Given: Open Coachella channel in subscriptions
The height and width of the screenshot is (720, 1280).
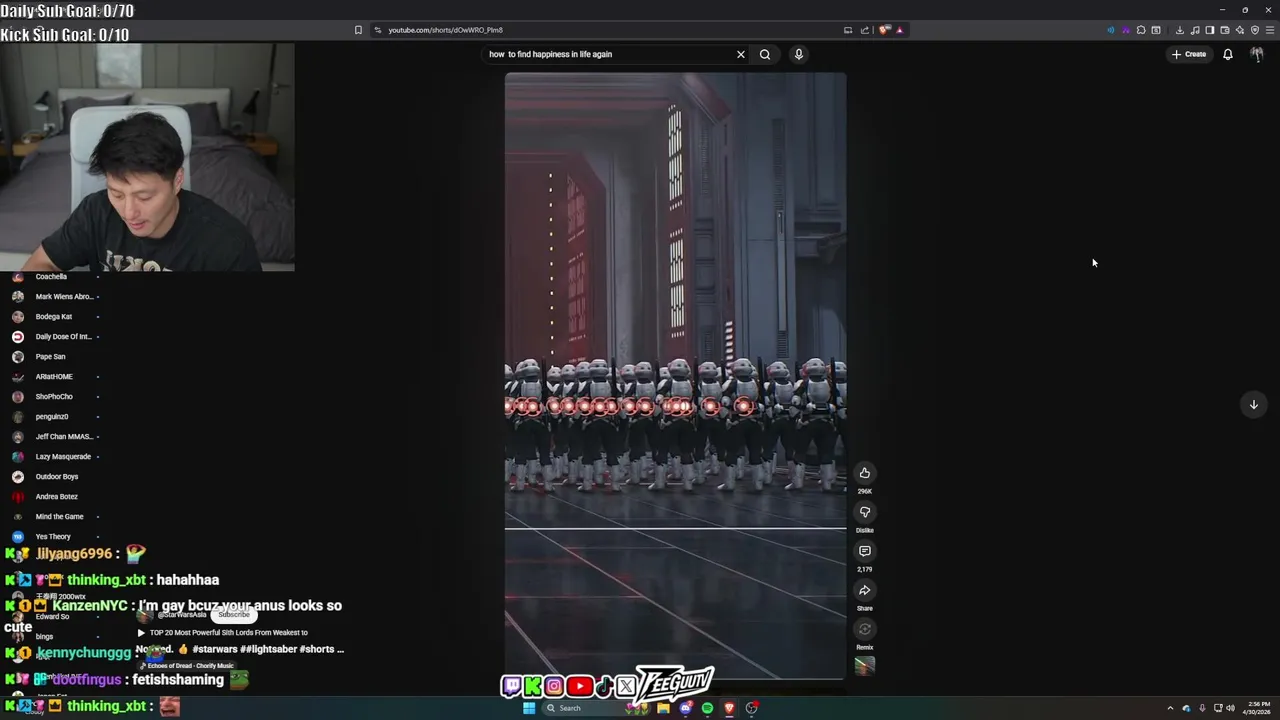Looking at the screenshot, I should pos(52,277).
